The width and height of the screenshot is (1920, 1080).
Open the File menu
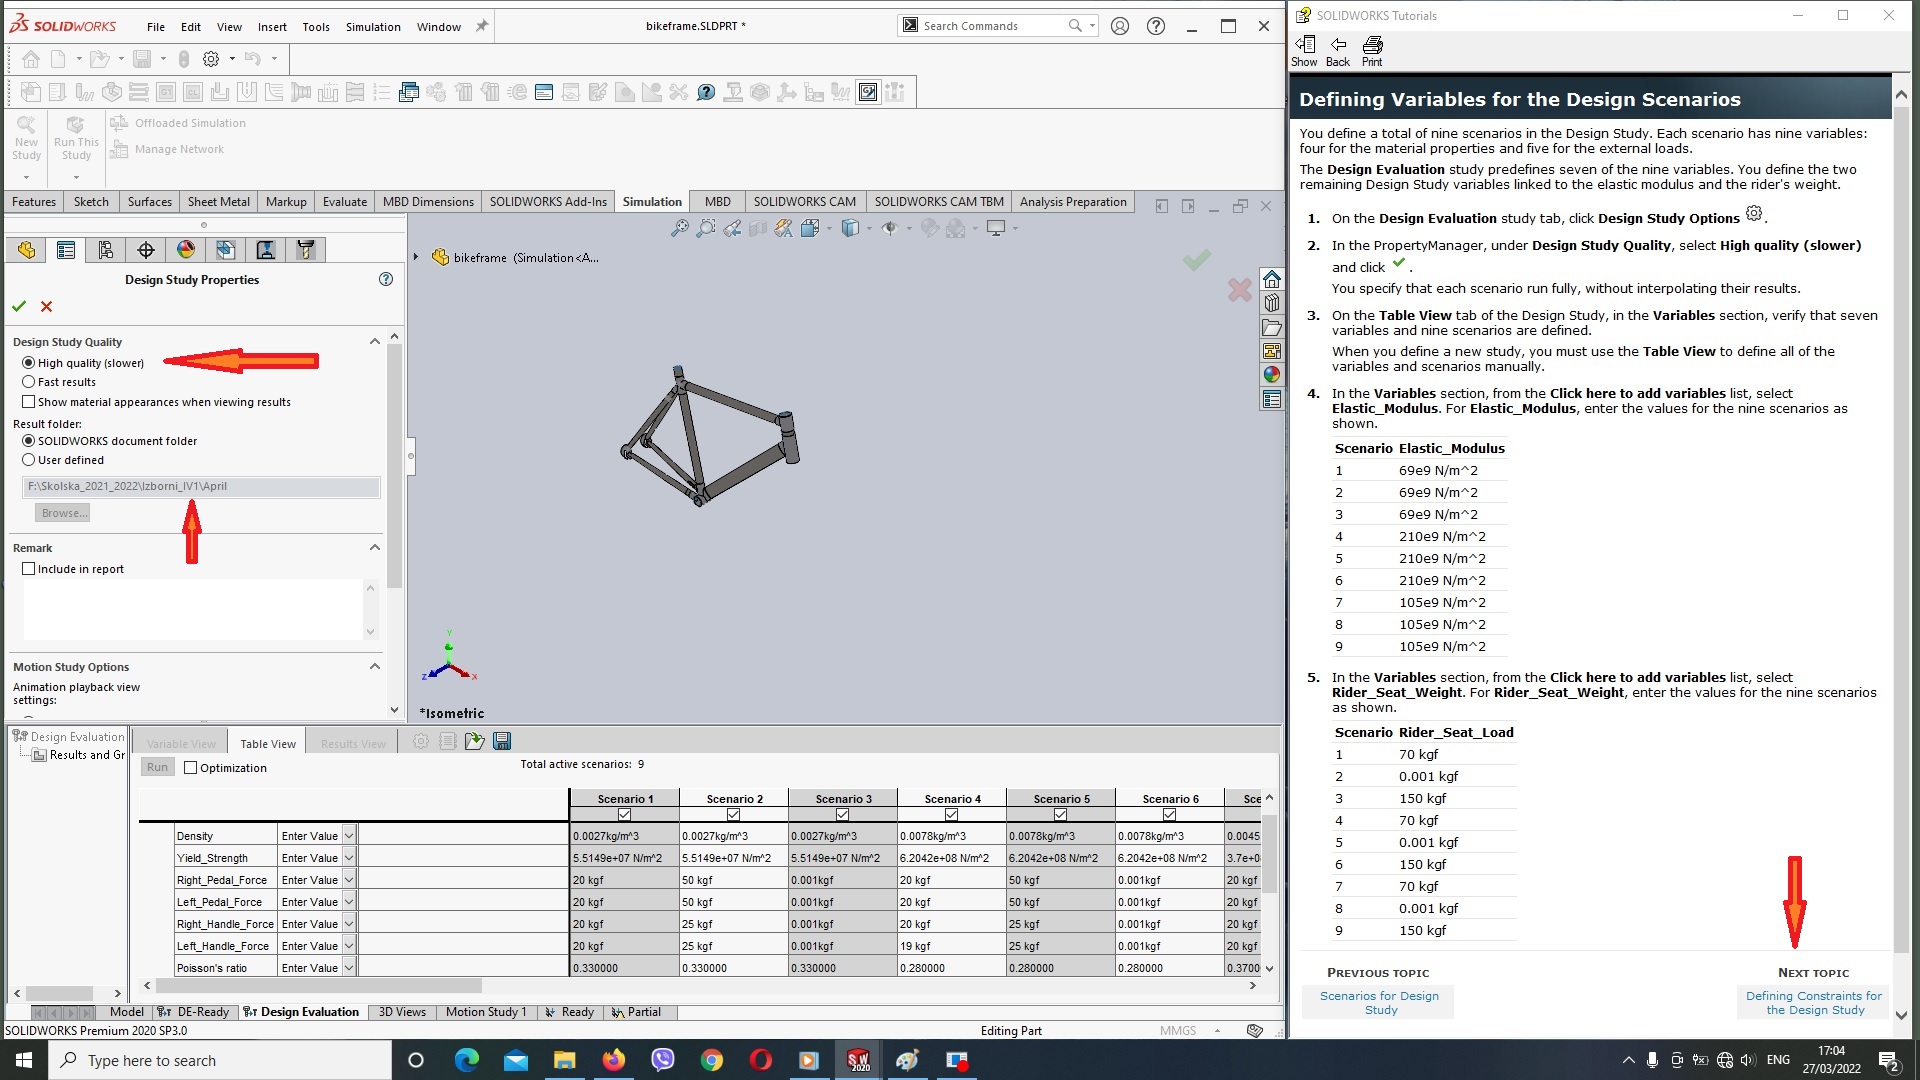pyautogui.click(x=156, y=27)
